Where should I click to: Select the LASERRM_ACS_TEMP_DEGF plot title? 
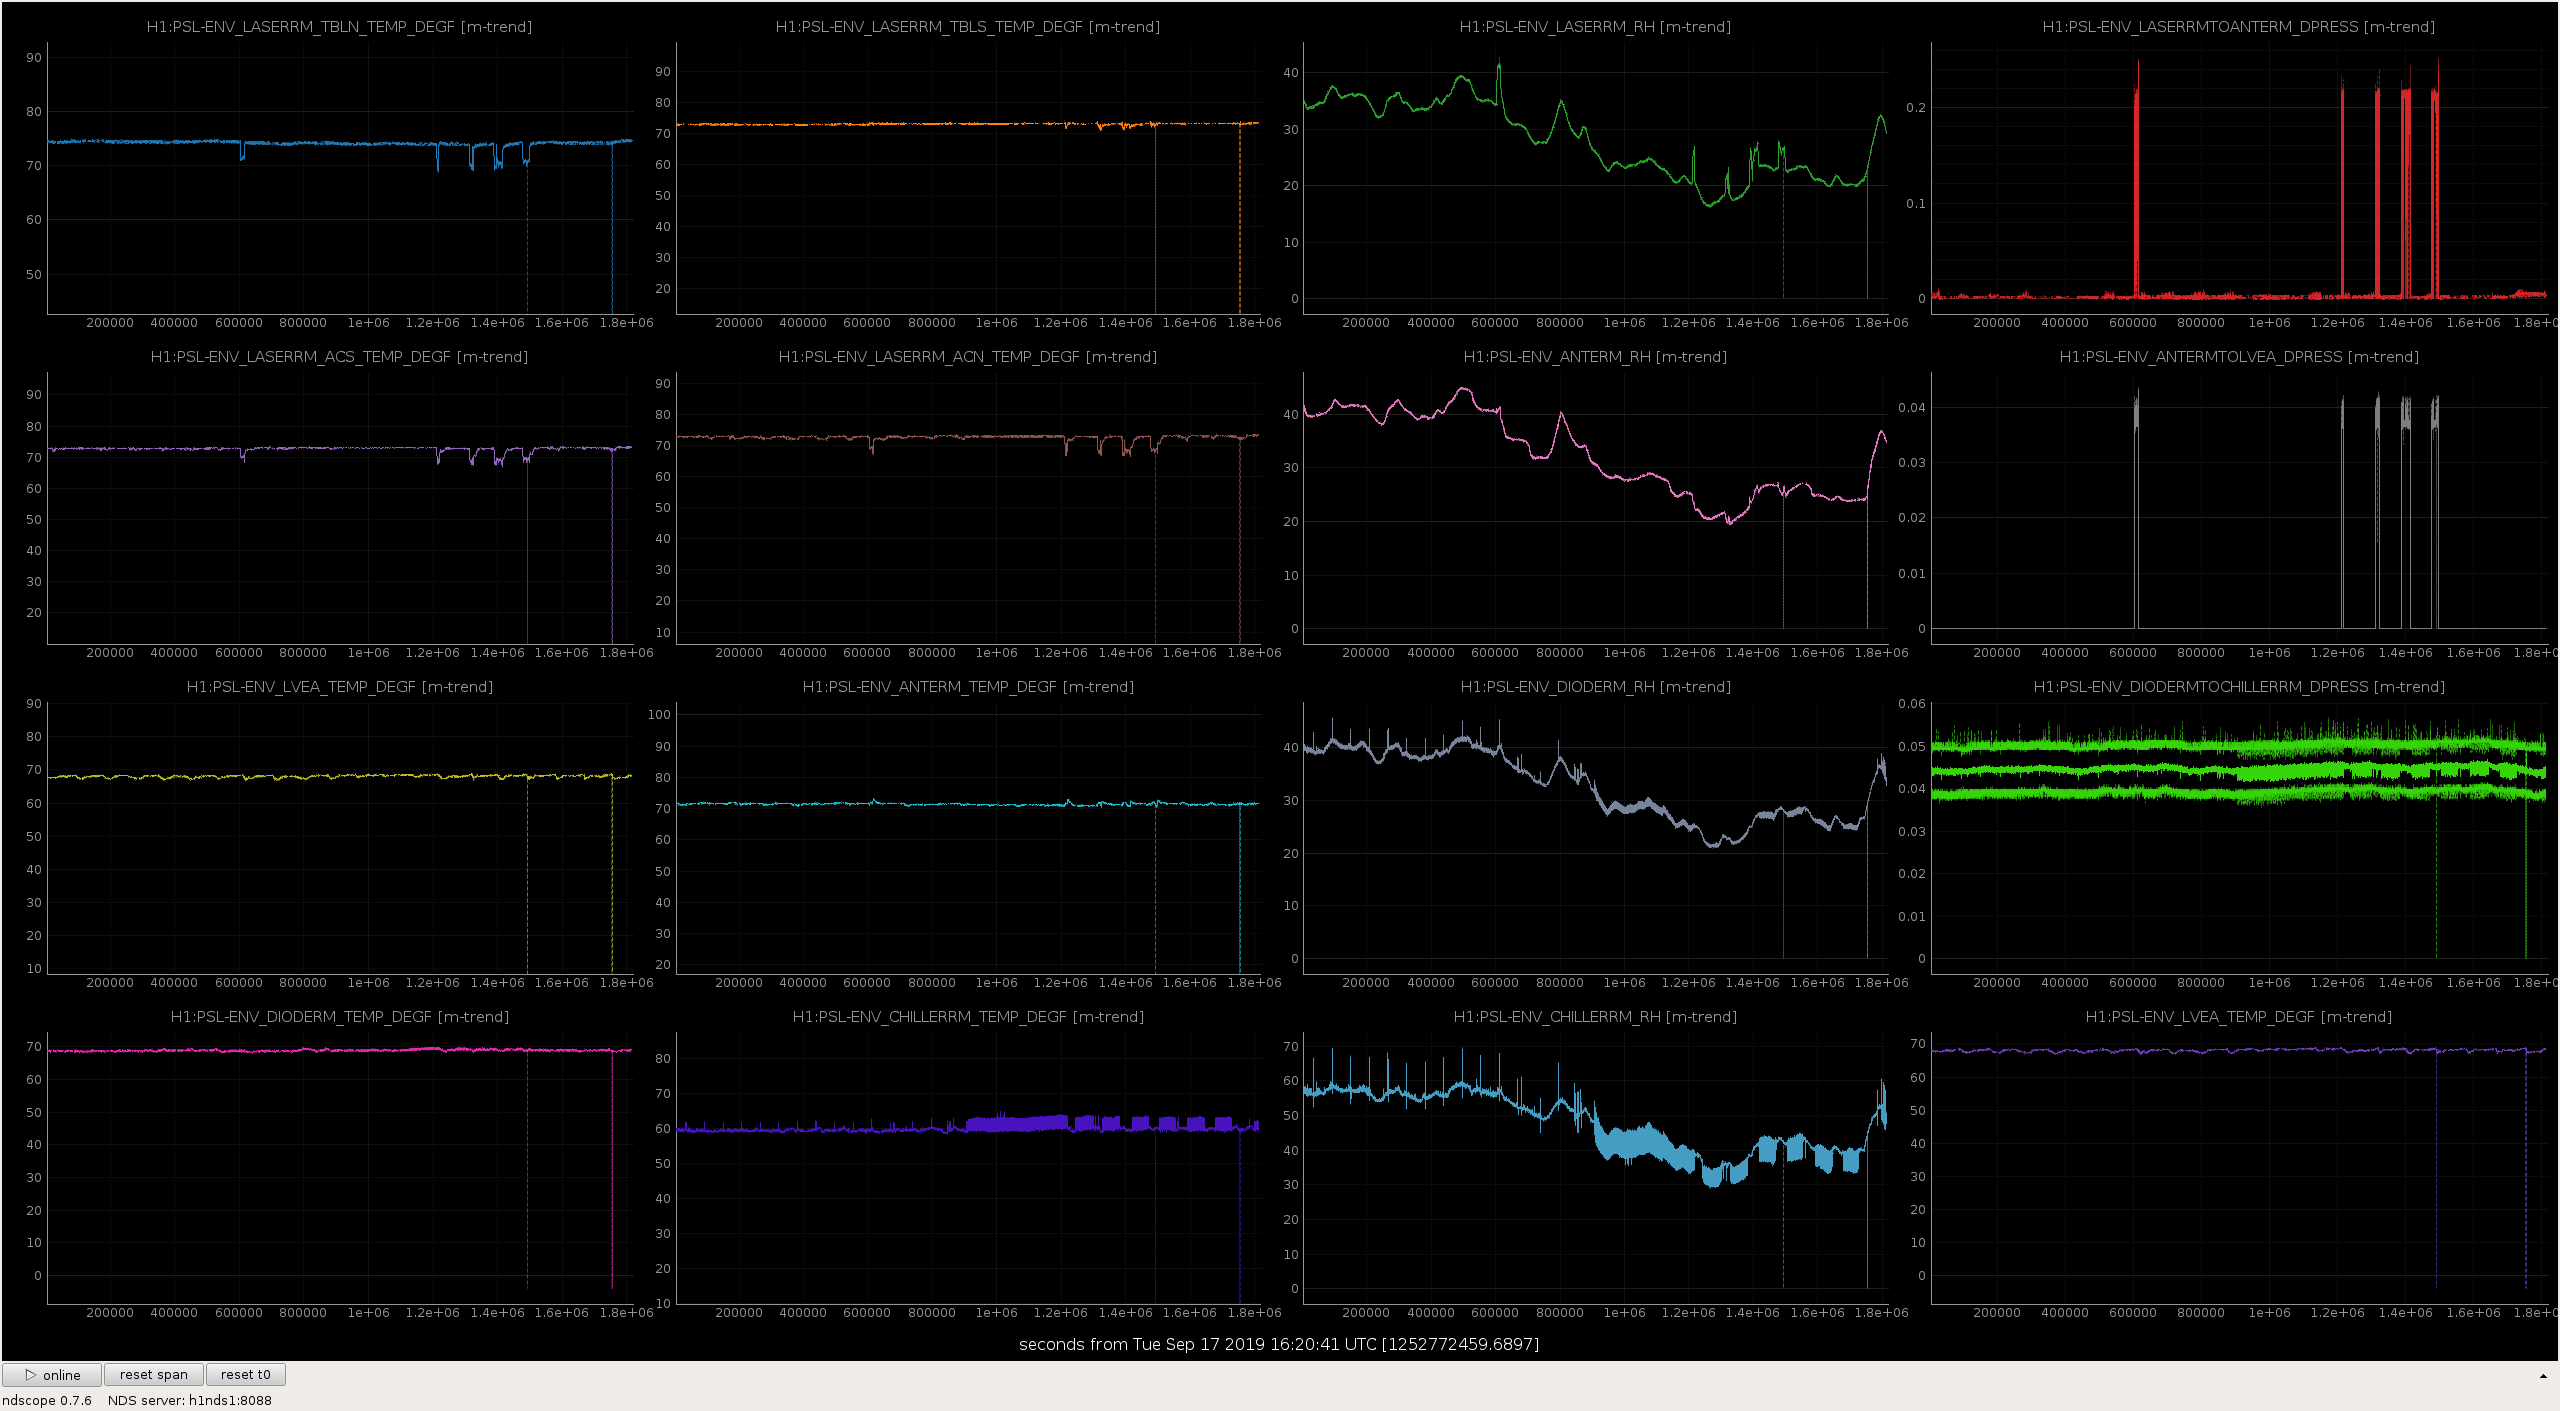coord(339,357)
